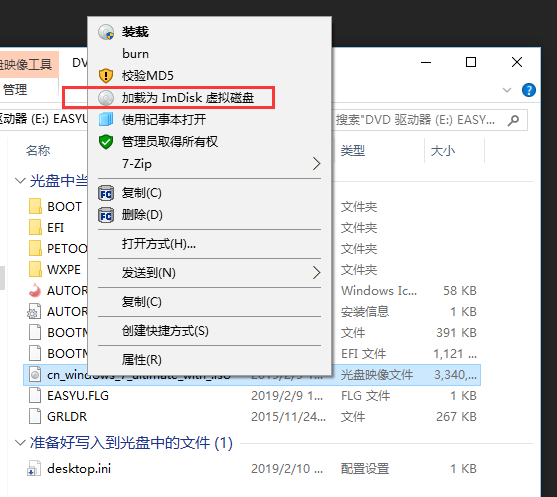Click the 装载 mount disc icon

(106, 32)
